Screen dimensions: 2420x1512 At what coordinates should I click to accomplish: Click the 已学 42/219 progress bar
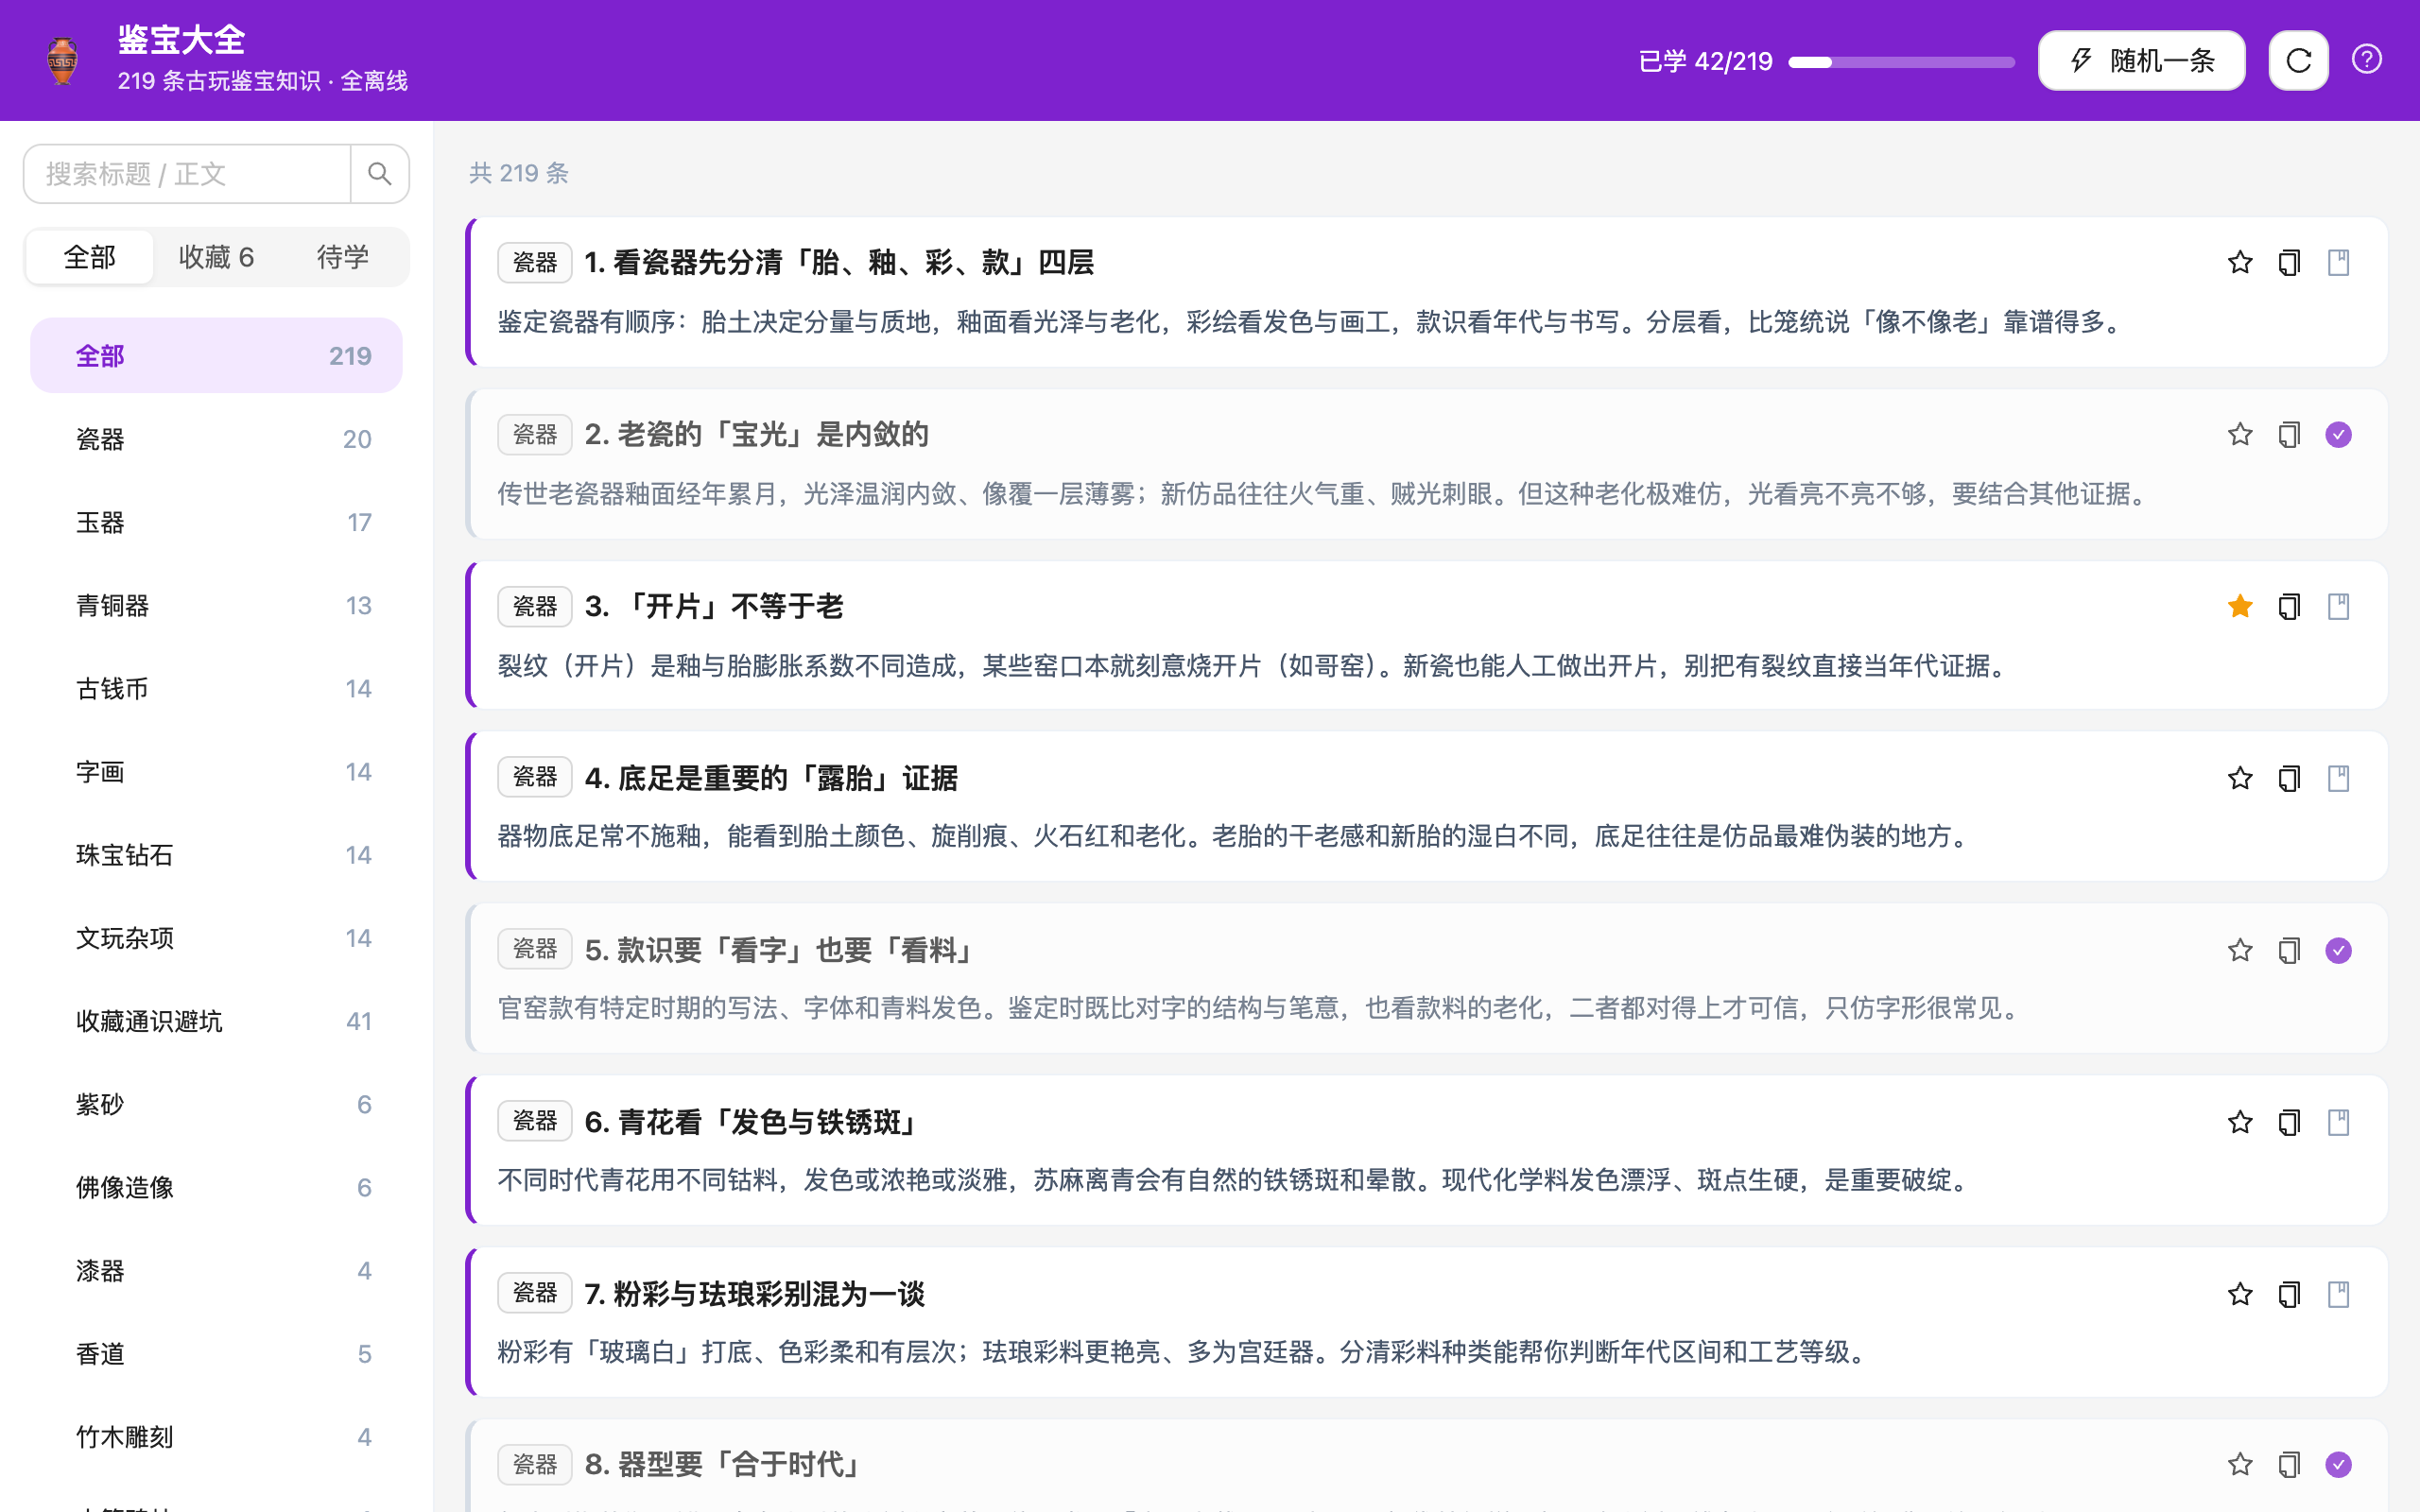(x=1901, y=62)
